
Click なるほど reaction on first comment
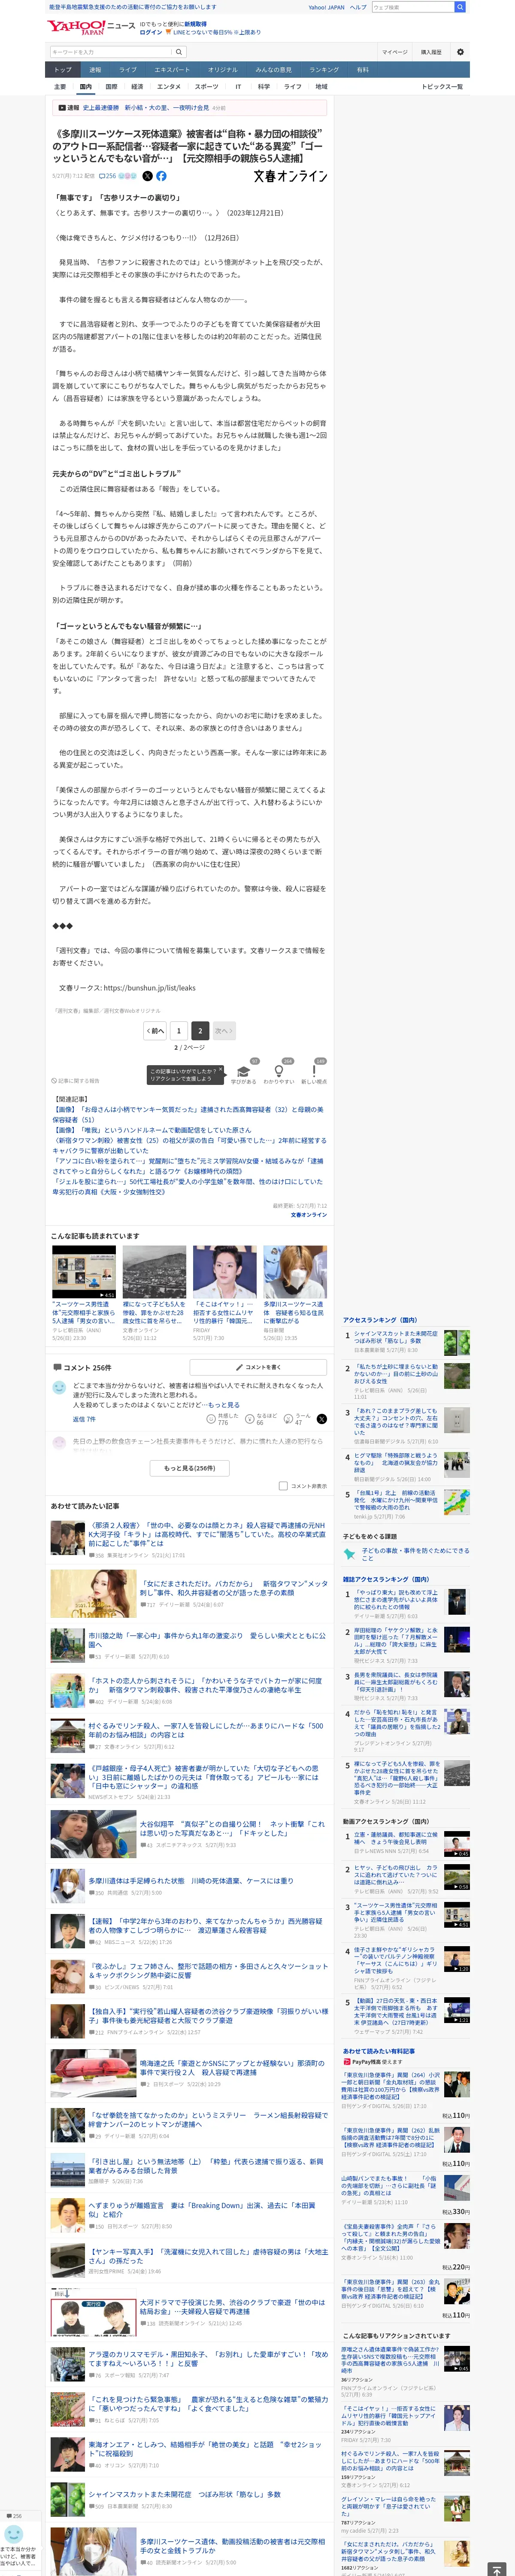tap(250, 1419)
